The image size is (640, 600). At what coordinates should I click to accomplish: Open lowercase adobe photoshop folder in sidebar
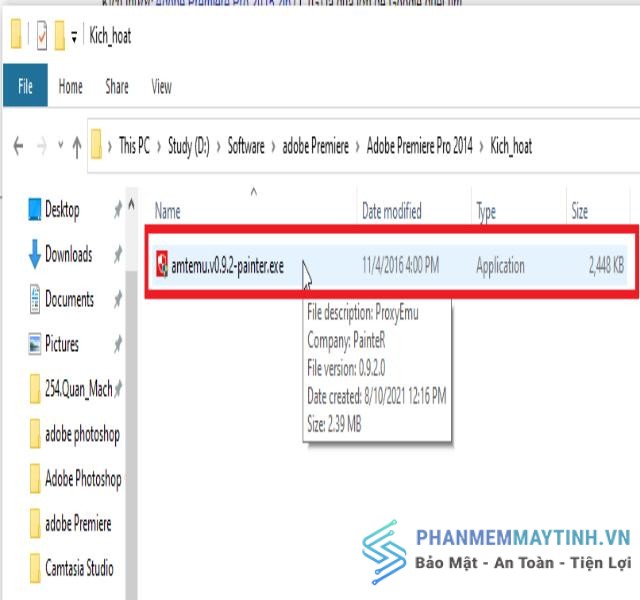click(x=82, y=434)
